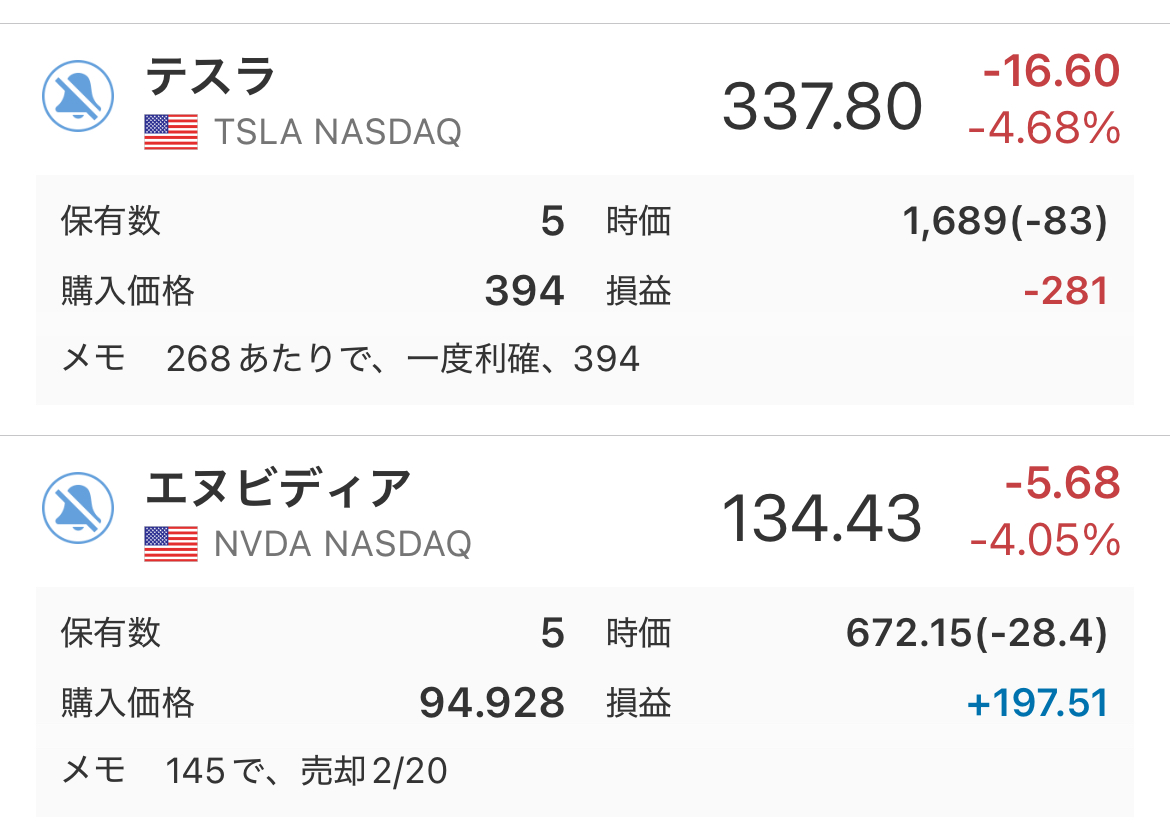This screenshot has height=834, width=1170.
Task: Toggle the Tesla alert bell icon
Action: tap(78, 96)
